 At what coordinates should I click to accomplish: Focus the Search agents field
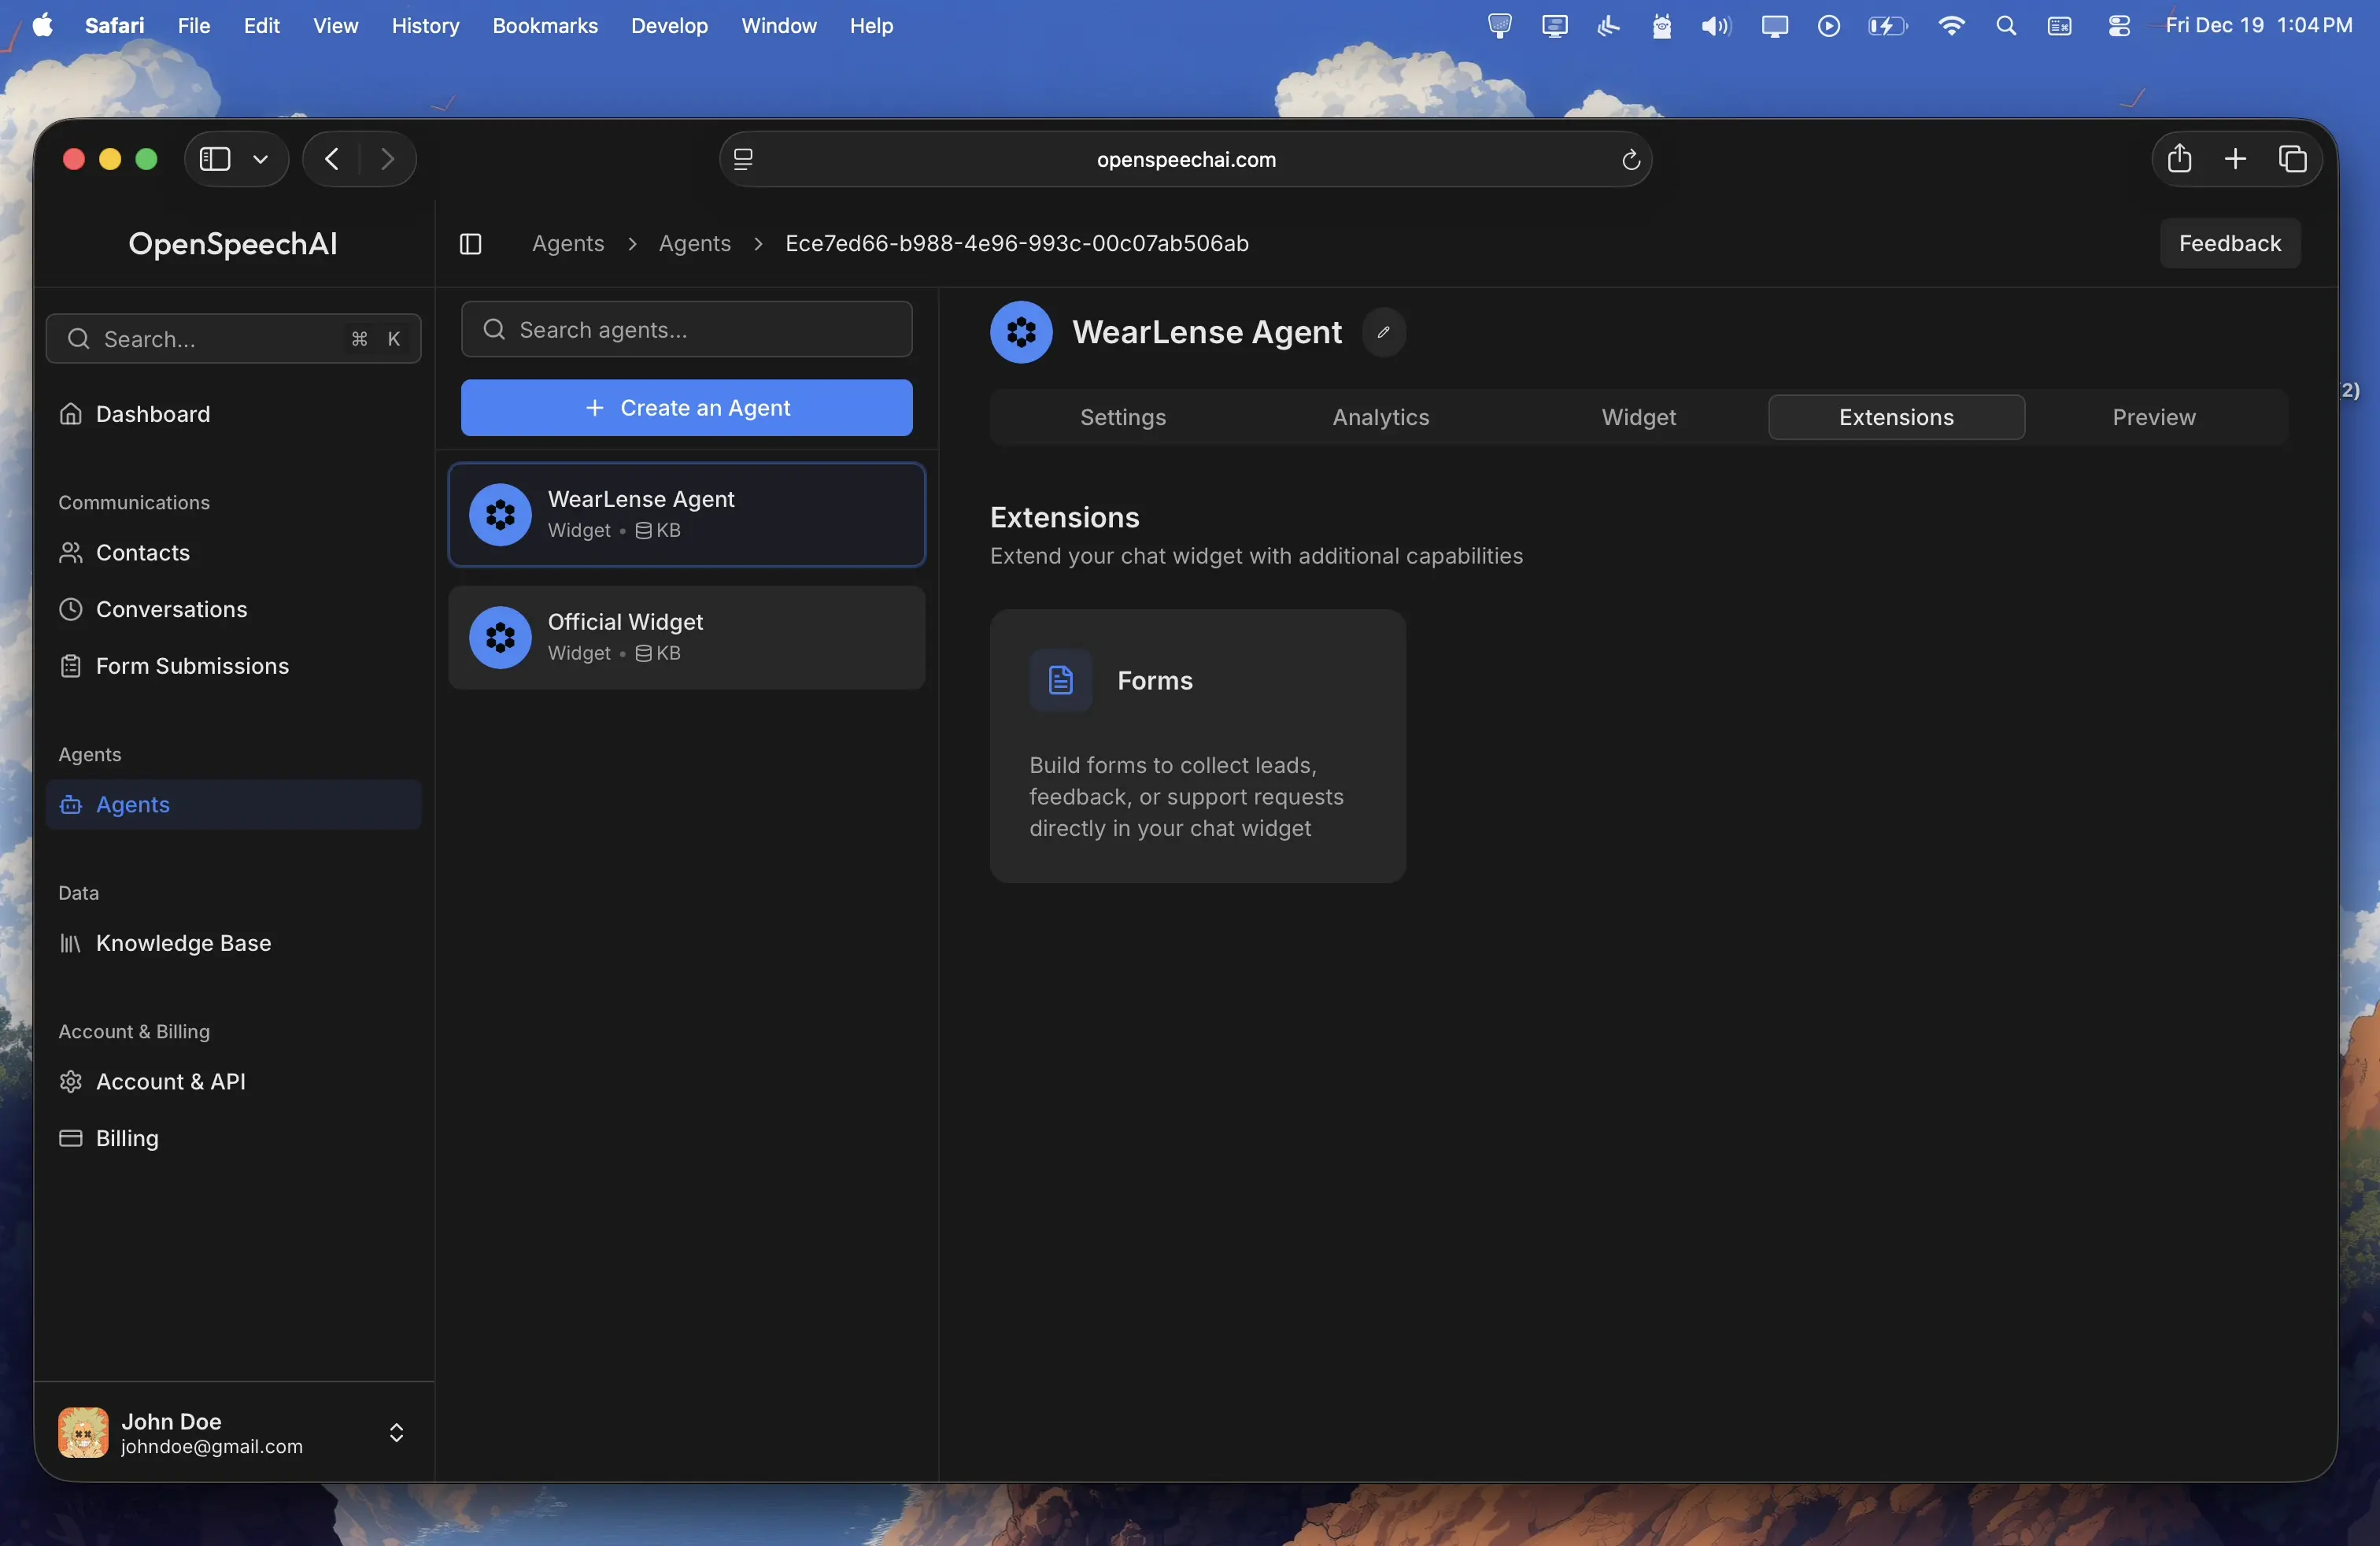(x=687, y=330)
